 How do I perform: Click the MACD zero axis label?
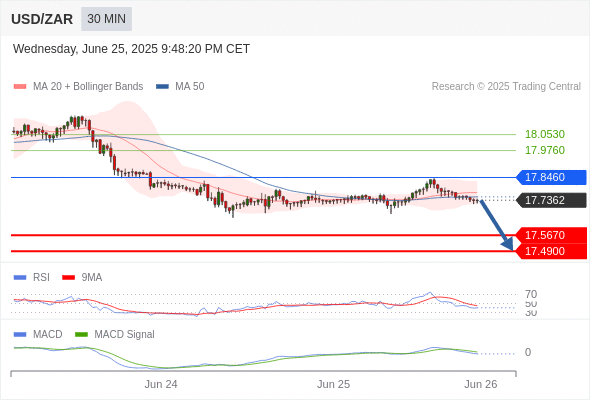[x=528, y=353]
